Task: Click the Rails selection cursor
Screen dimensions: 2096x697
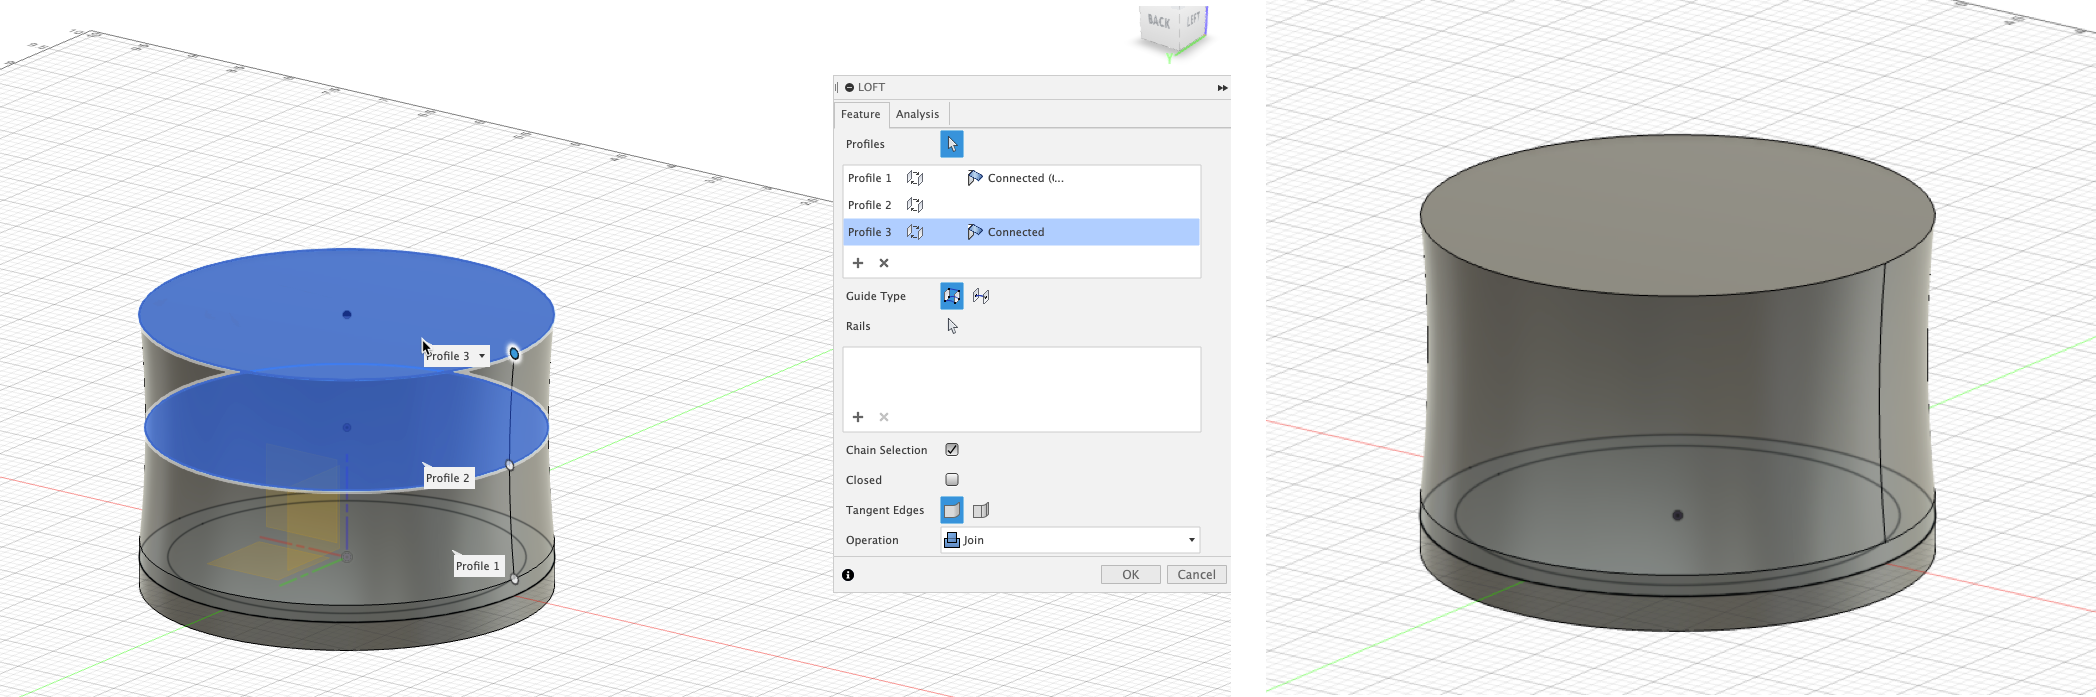Action: [952, 326]
